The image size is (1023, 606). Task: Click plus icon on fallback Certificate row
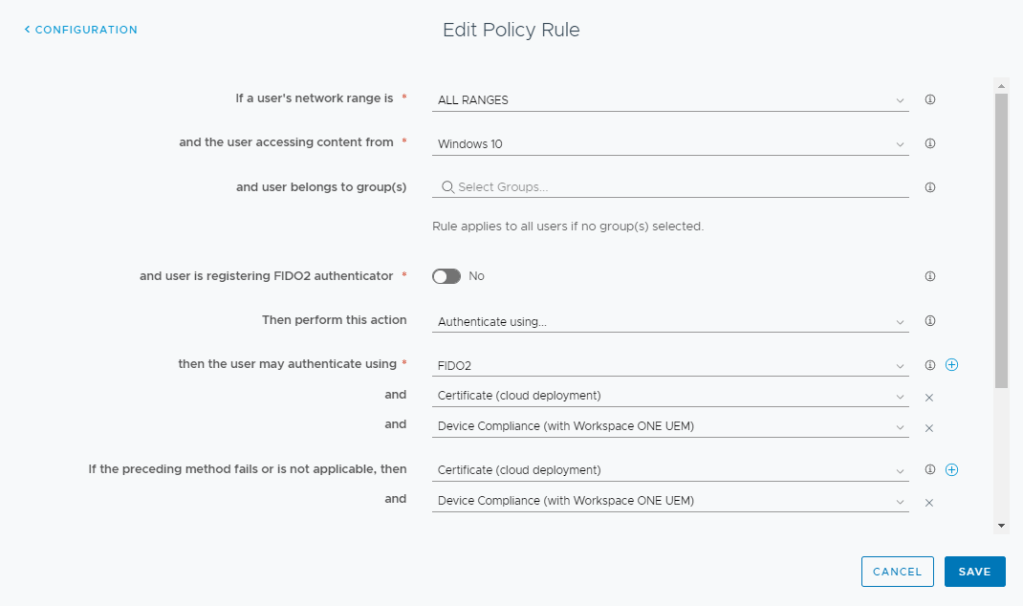951,470
